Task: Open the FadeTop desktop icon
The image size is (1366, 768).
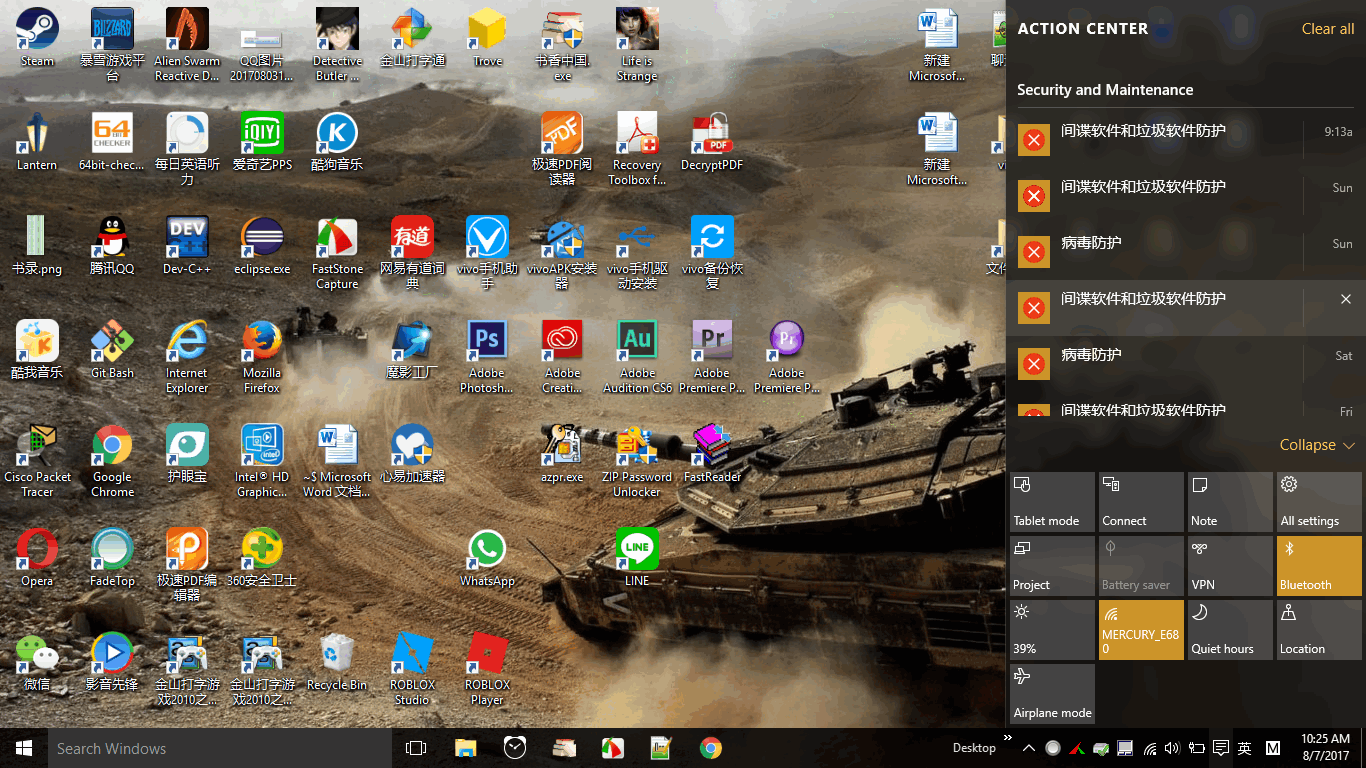Action: click(112, 558)
